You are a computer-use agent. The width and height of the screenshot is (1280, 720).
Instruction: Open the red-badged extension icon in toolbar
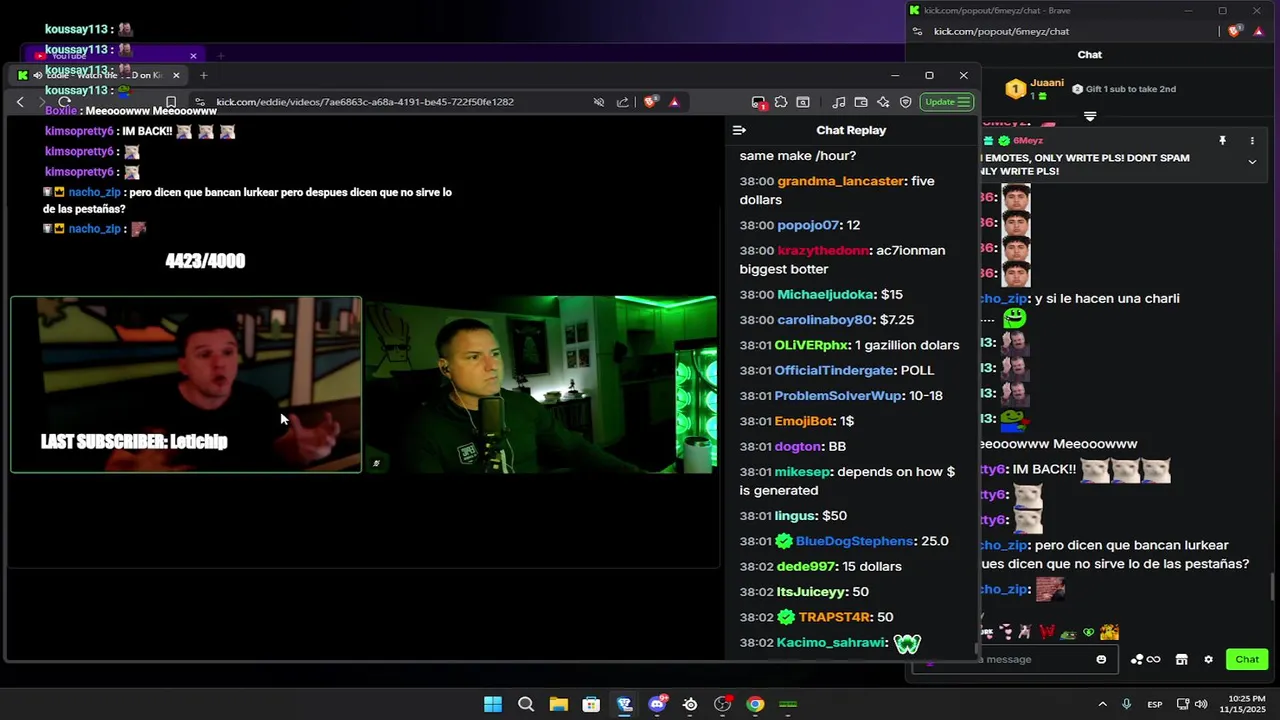pyautogui.click(x=759, y=102)
